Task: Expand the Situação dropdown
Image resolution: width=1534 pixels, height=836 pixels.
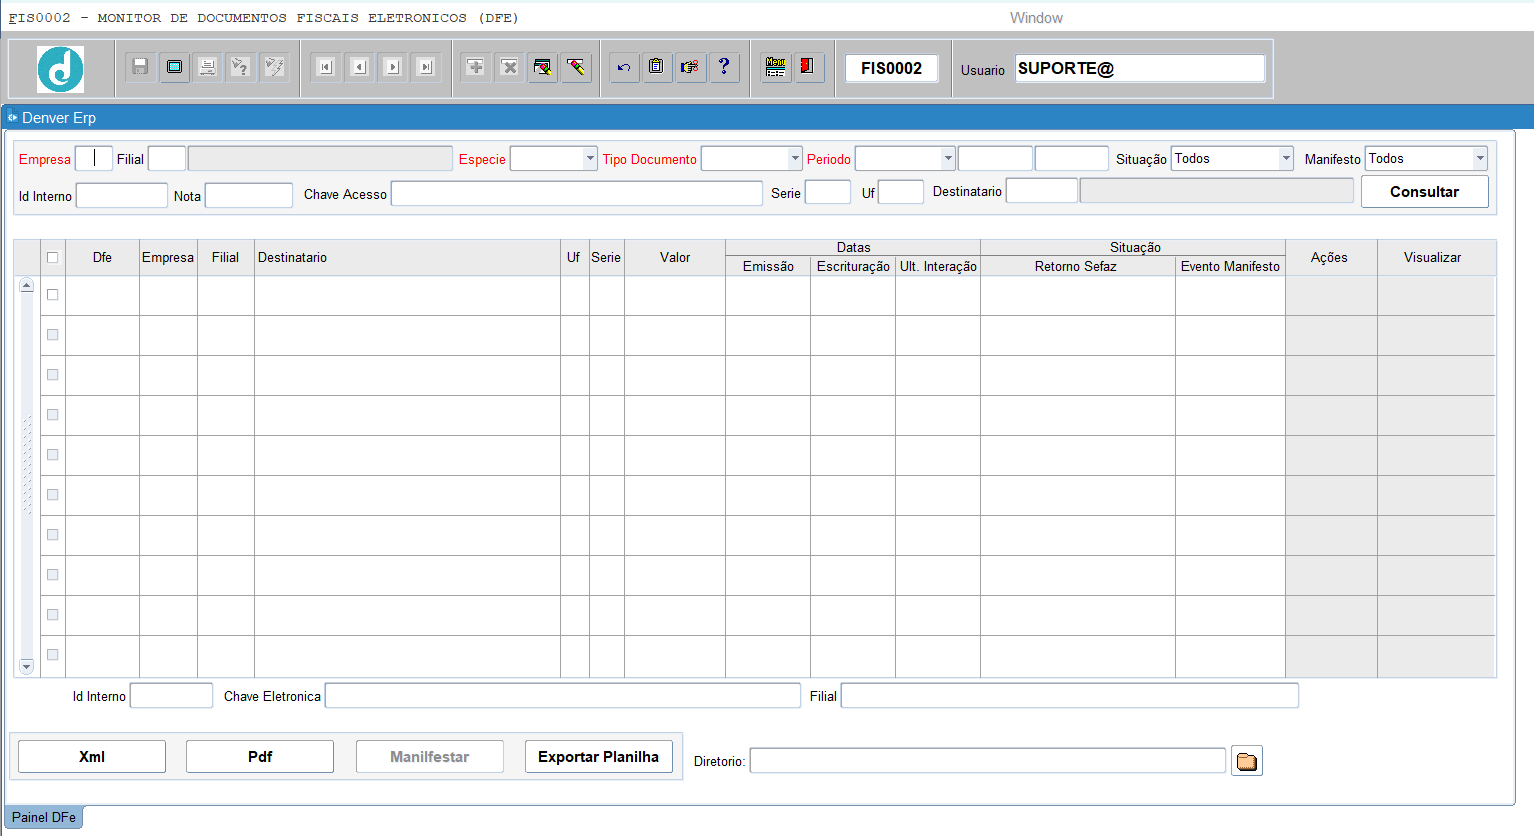Action: 1286,159
